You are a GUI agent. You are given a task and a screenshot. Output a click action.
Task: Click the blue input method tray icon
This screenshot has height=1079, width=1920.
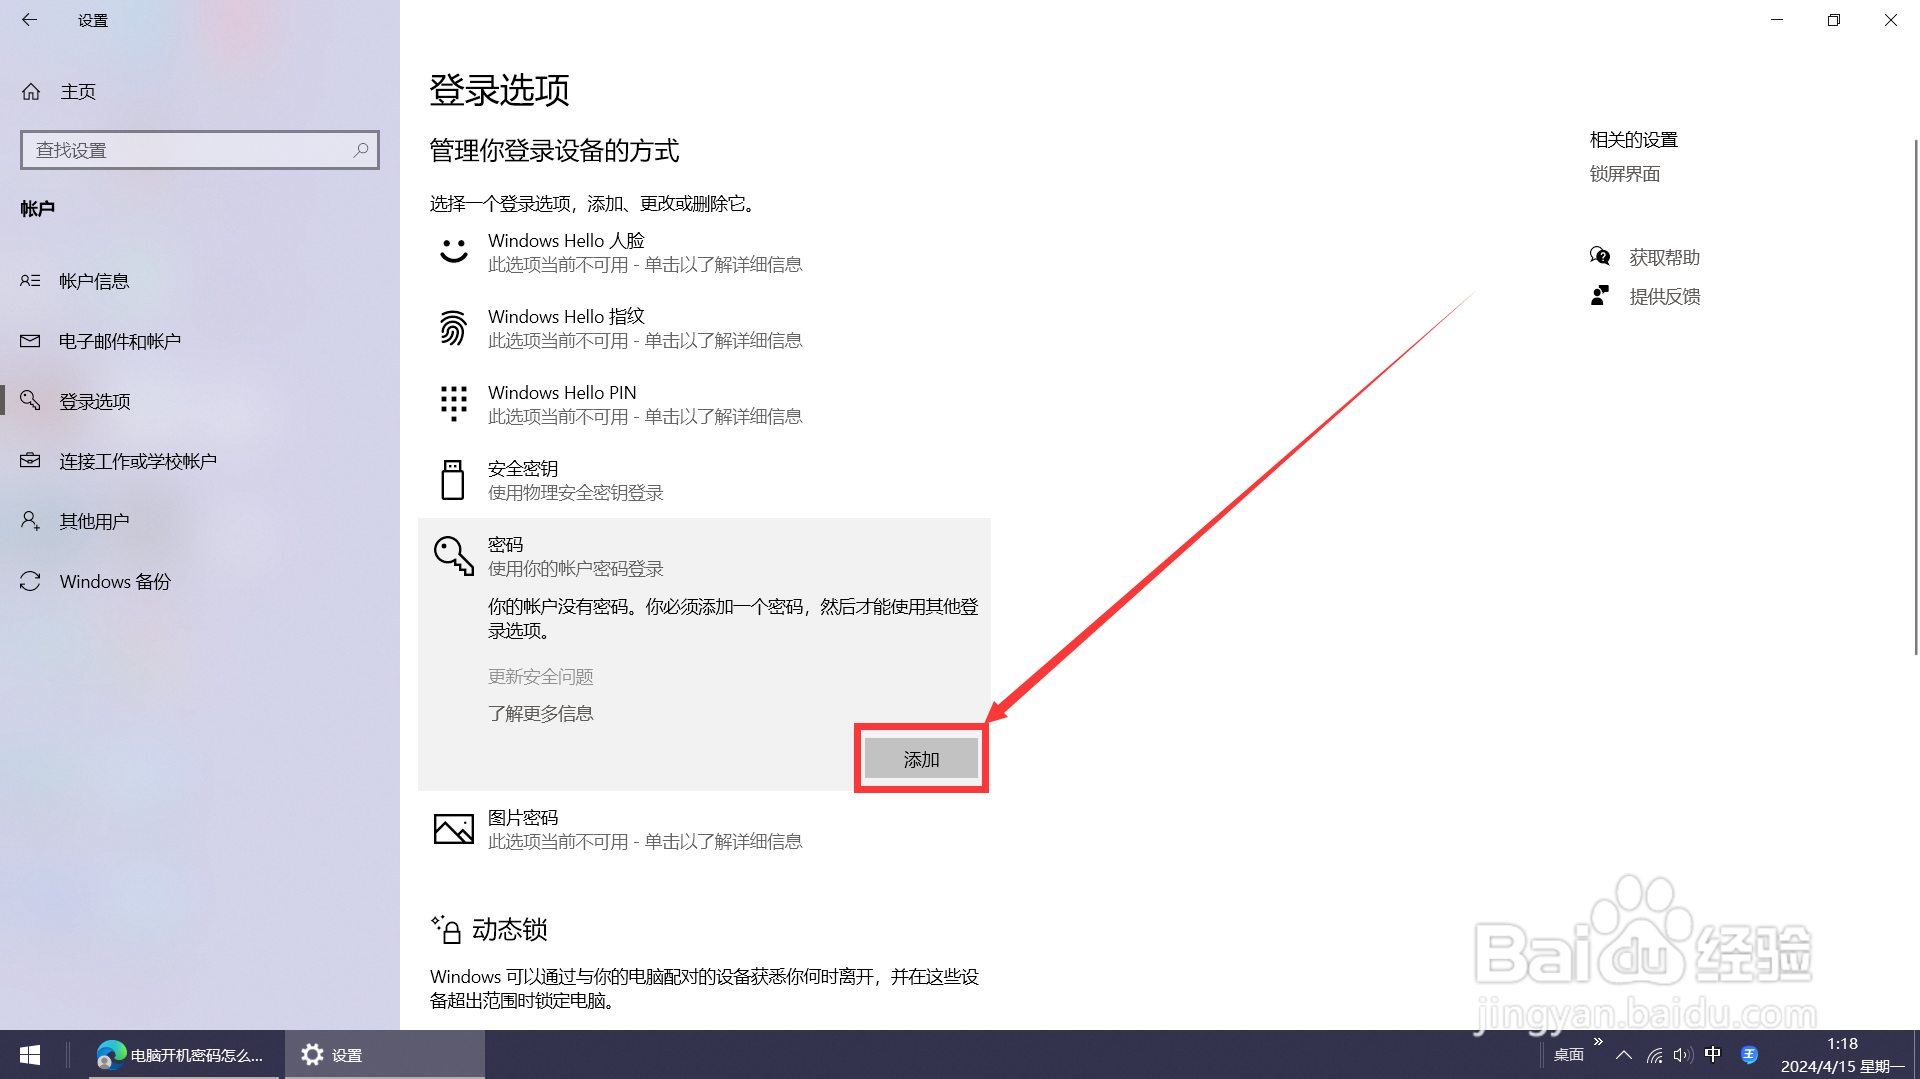(x=1749, y=1054)
